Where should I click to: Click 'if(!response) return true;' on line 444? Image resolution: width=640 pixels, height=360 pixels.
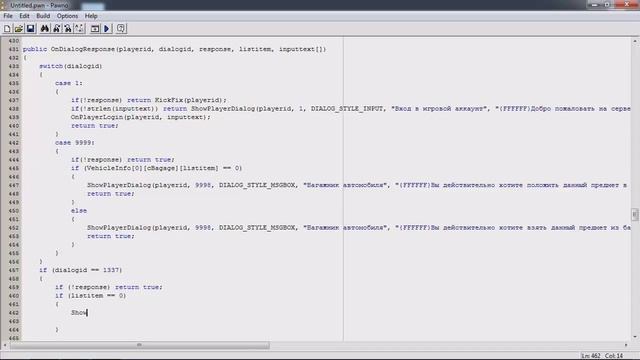[123, 160]
